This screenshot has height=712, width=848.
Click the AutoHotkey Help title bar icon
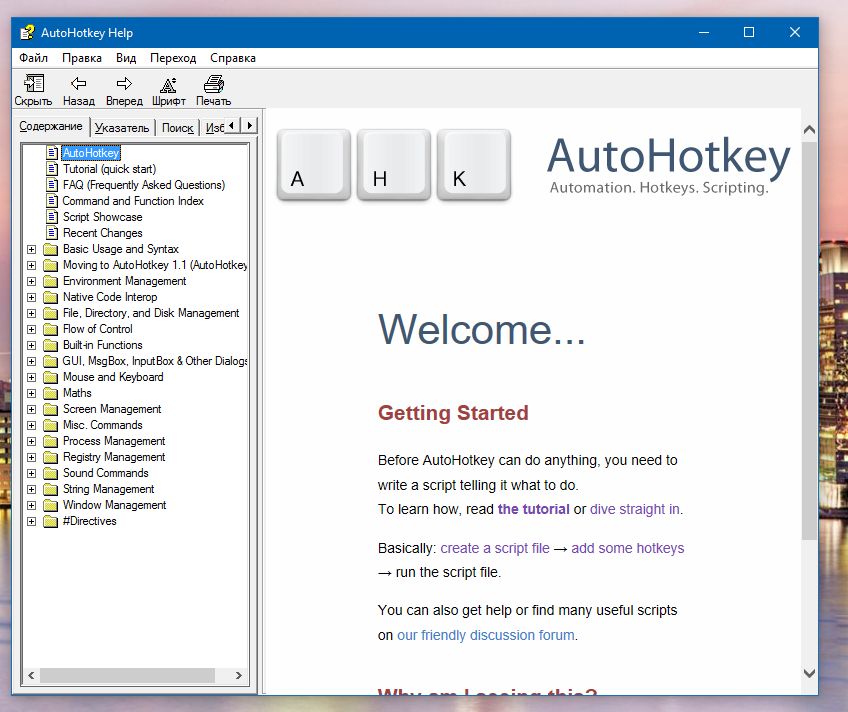tap(28, 32)
